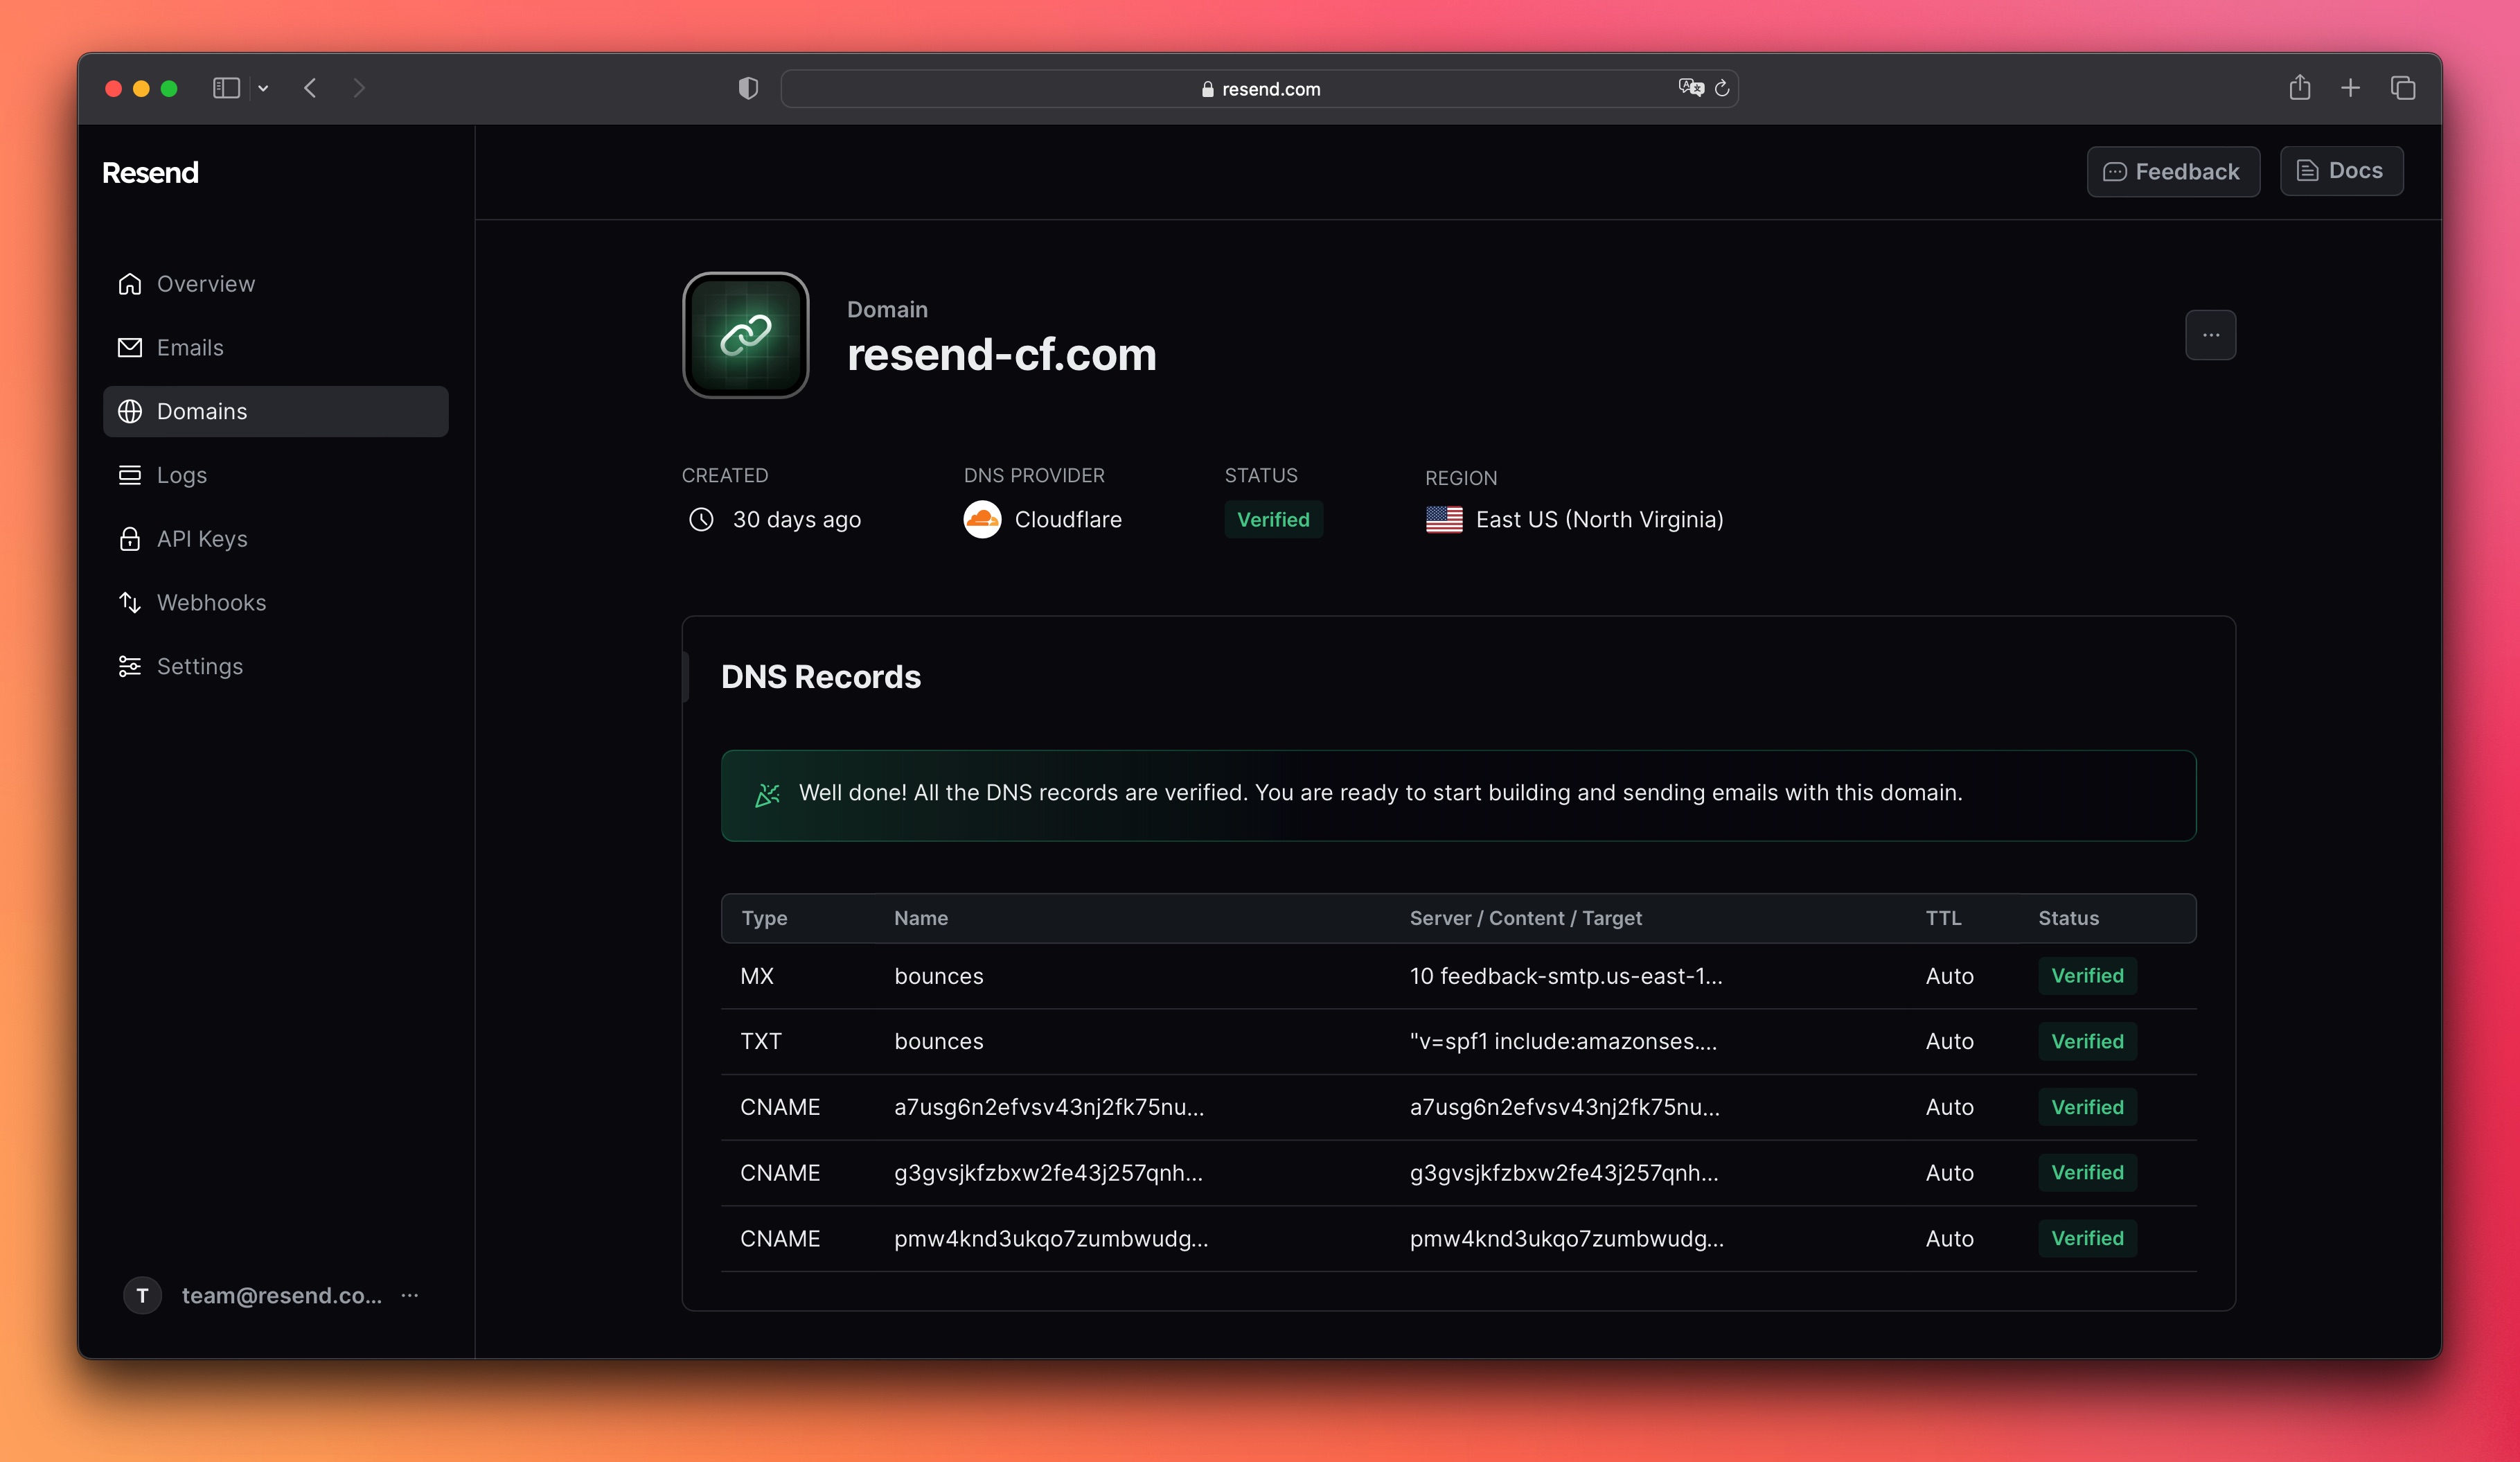Click the Verified badge in TXT row
This screenshot has width=2520, height=1462.
[x=2087, y=1041]
